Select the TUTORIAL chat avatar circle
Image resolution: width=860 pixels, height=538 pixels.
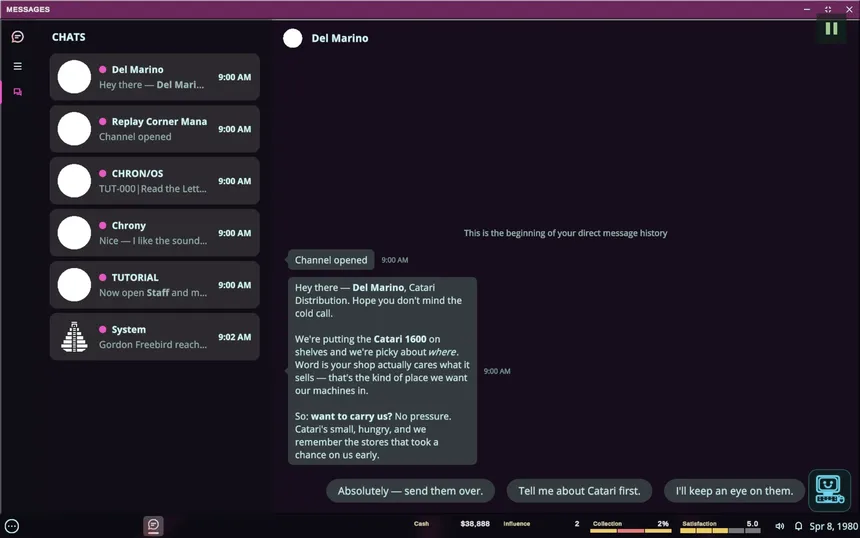(74, 285)
